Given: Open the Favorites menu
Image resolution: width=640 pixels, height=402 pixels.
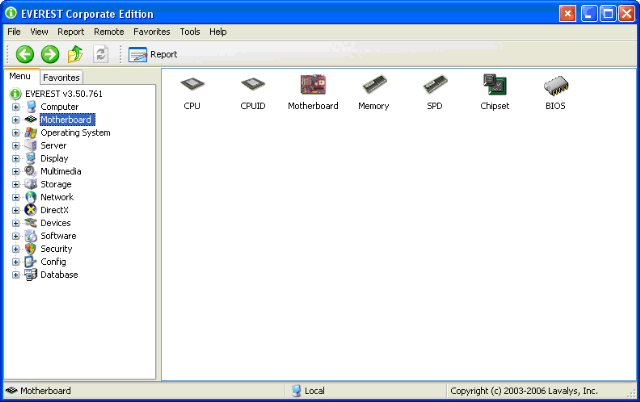Looking at the screenshot, I should 151,32.
